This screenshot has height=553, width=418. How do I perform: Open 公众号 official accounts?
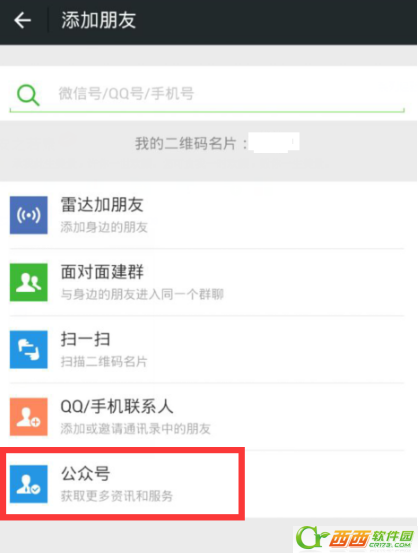click(207, 484)
